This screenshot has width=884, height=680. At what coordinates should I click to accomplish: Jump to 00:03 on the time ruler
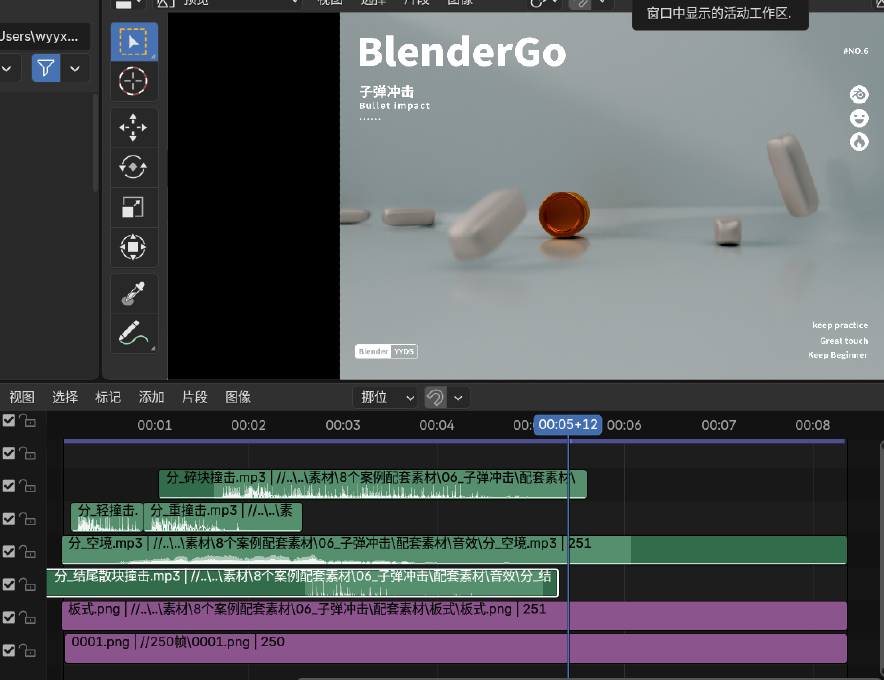(343, 425)
